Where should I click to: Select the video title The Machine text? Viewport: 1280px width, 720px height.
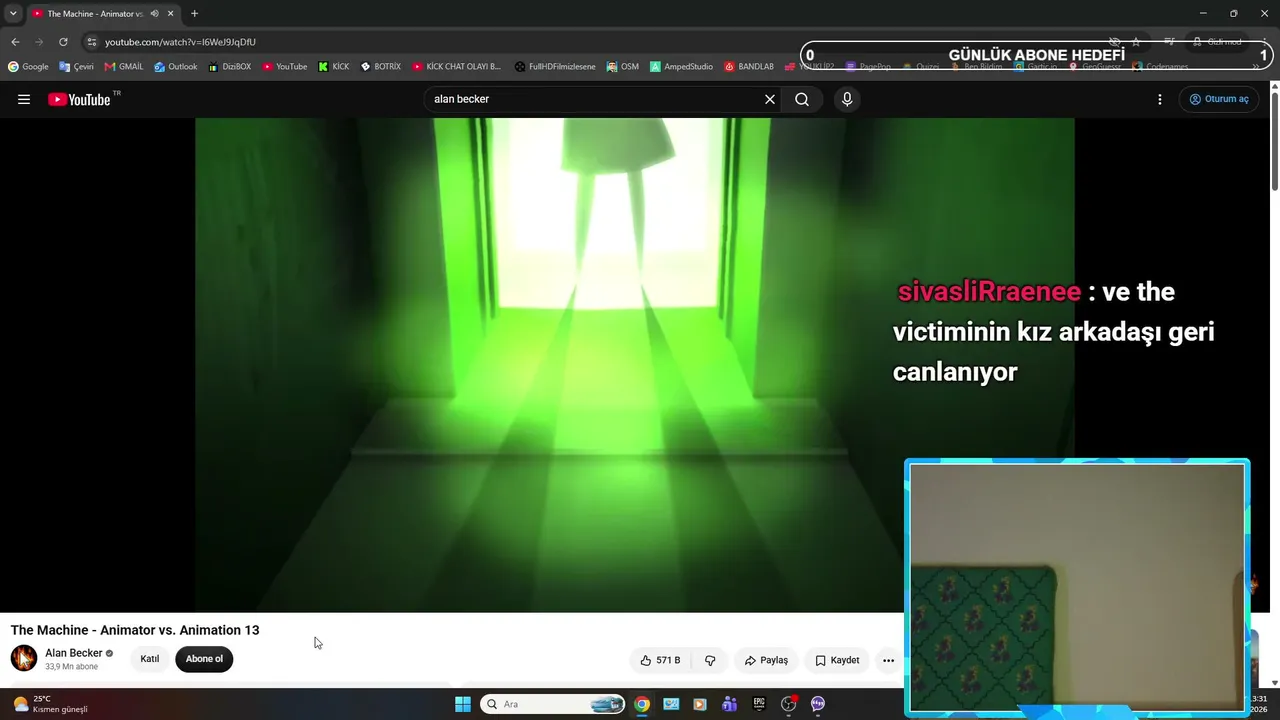[135, 630]
